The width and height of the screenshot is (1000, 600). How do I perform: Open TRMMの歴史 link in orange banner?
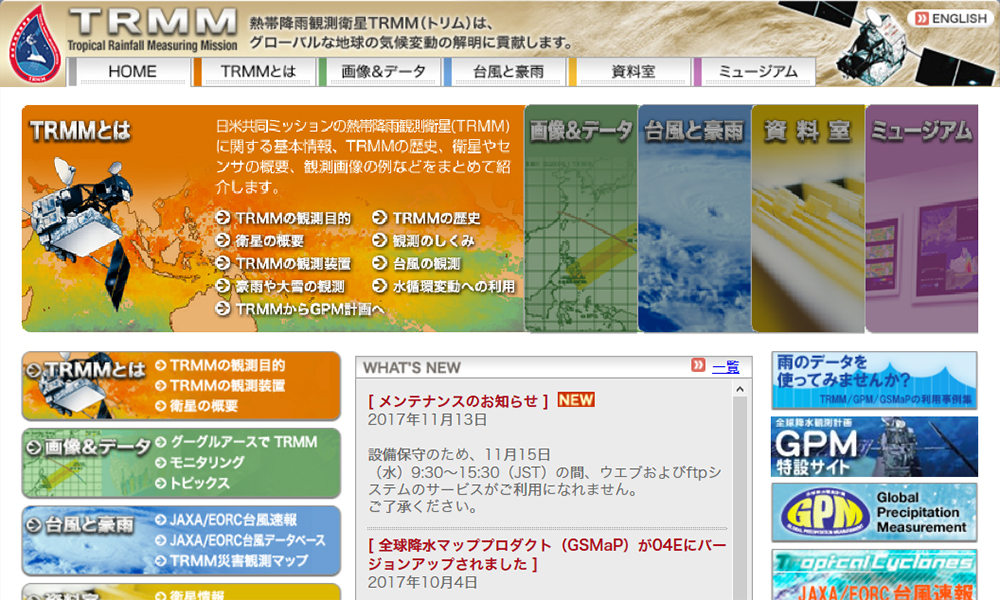436,218
